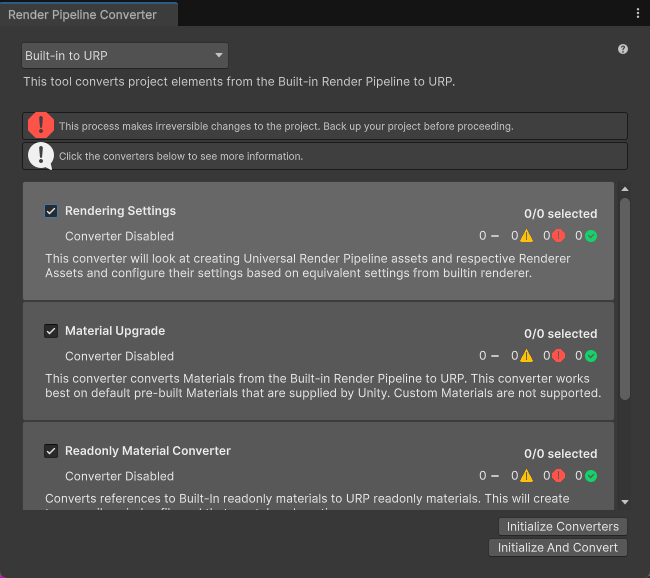This screenshot has width=650, height=578.
Task: Click Rendering Settings green checkmark status icon
Action: tap(591, 236)
